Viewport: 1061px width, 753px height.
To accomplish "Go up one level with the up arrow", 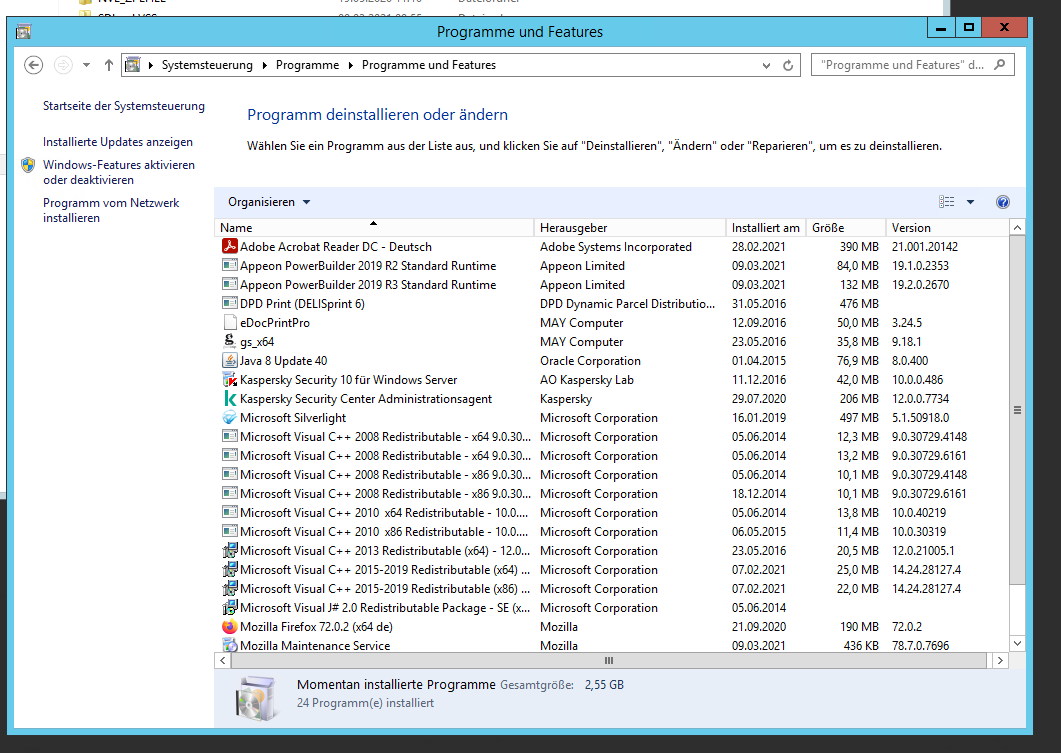I will [x=109, y=65].
